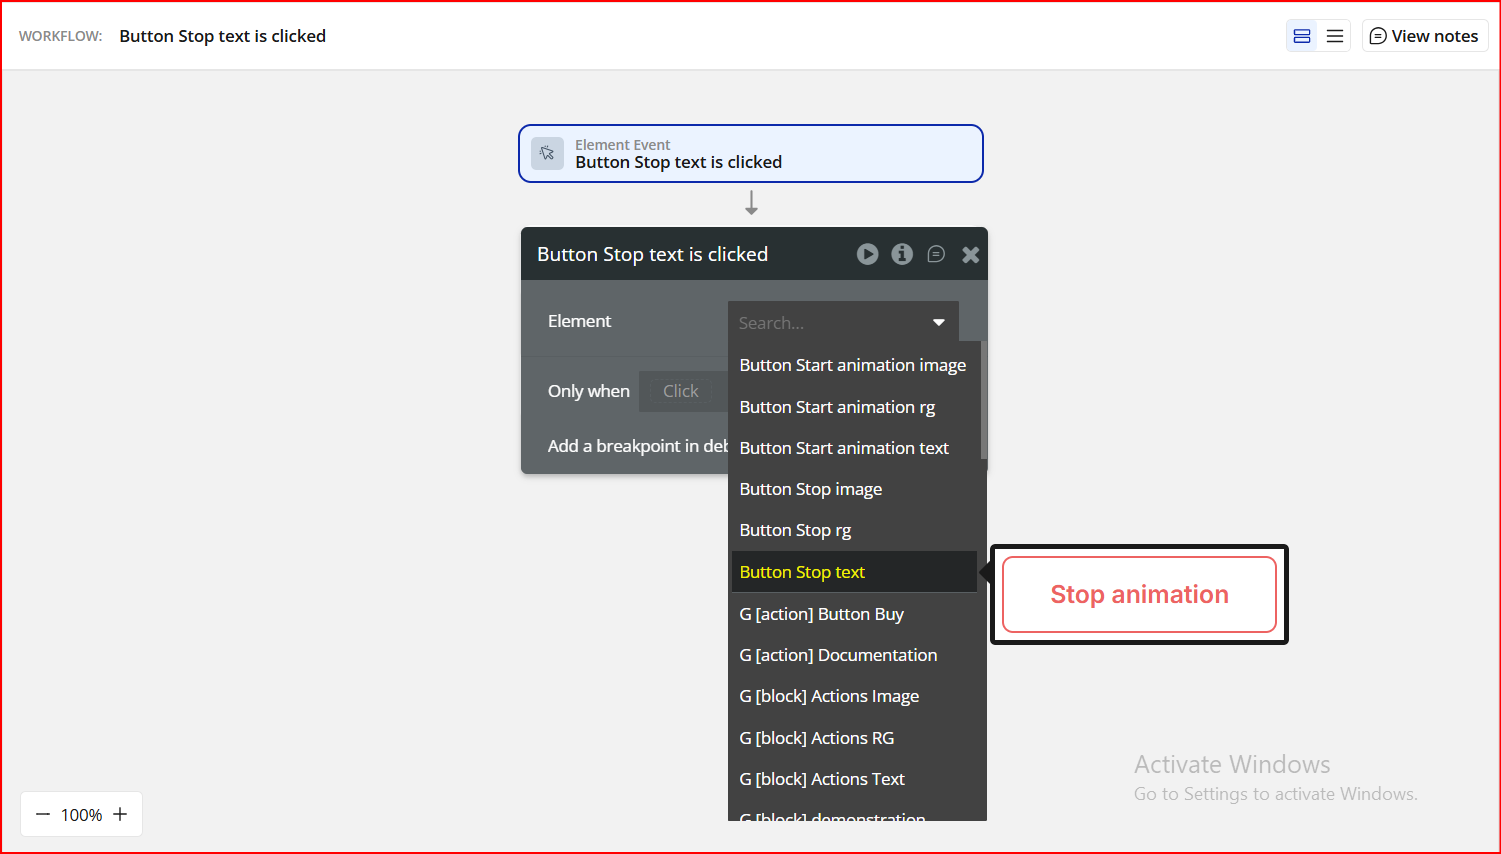Click the play icon in workflow panel header
1501x854 pixels.
click(x=867, y=254)
